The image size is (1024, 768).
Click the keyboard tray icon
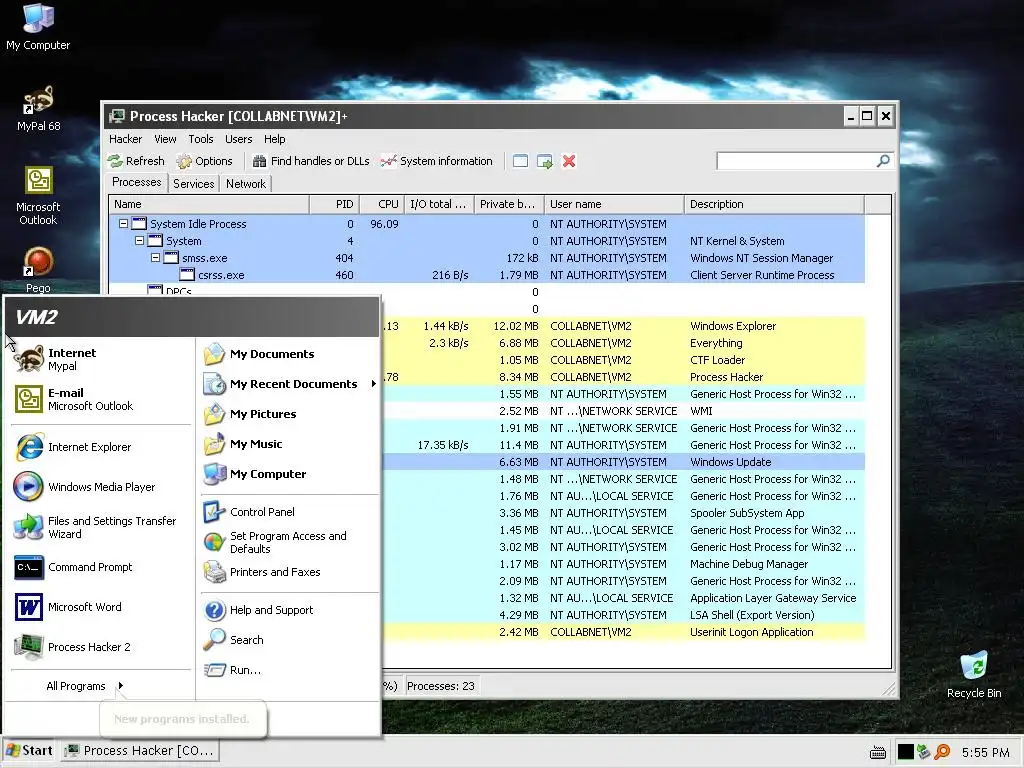[878, 753]
